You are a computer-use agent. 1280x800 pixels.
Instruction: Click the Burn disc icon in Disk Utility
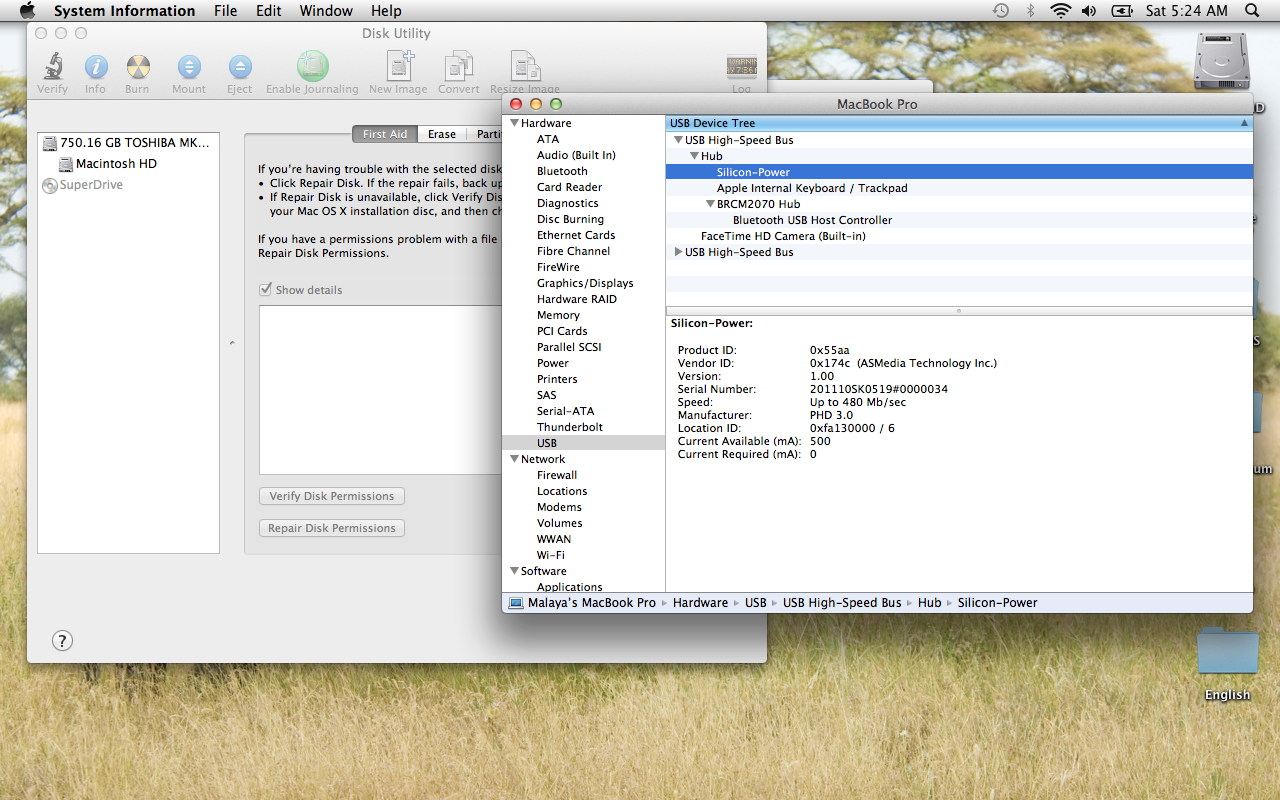point(137,67)
